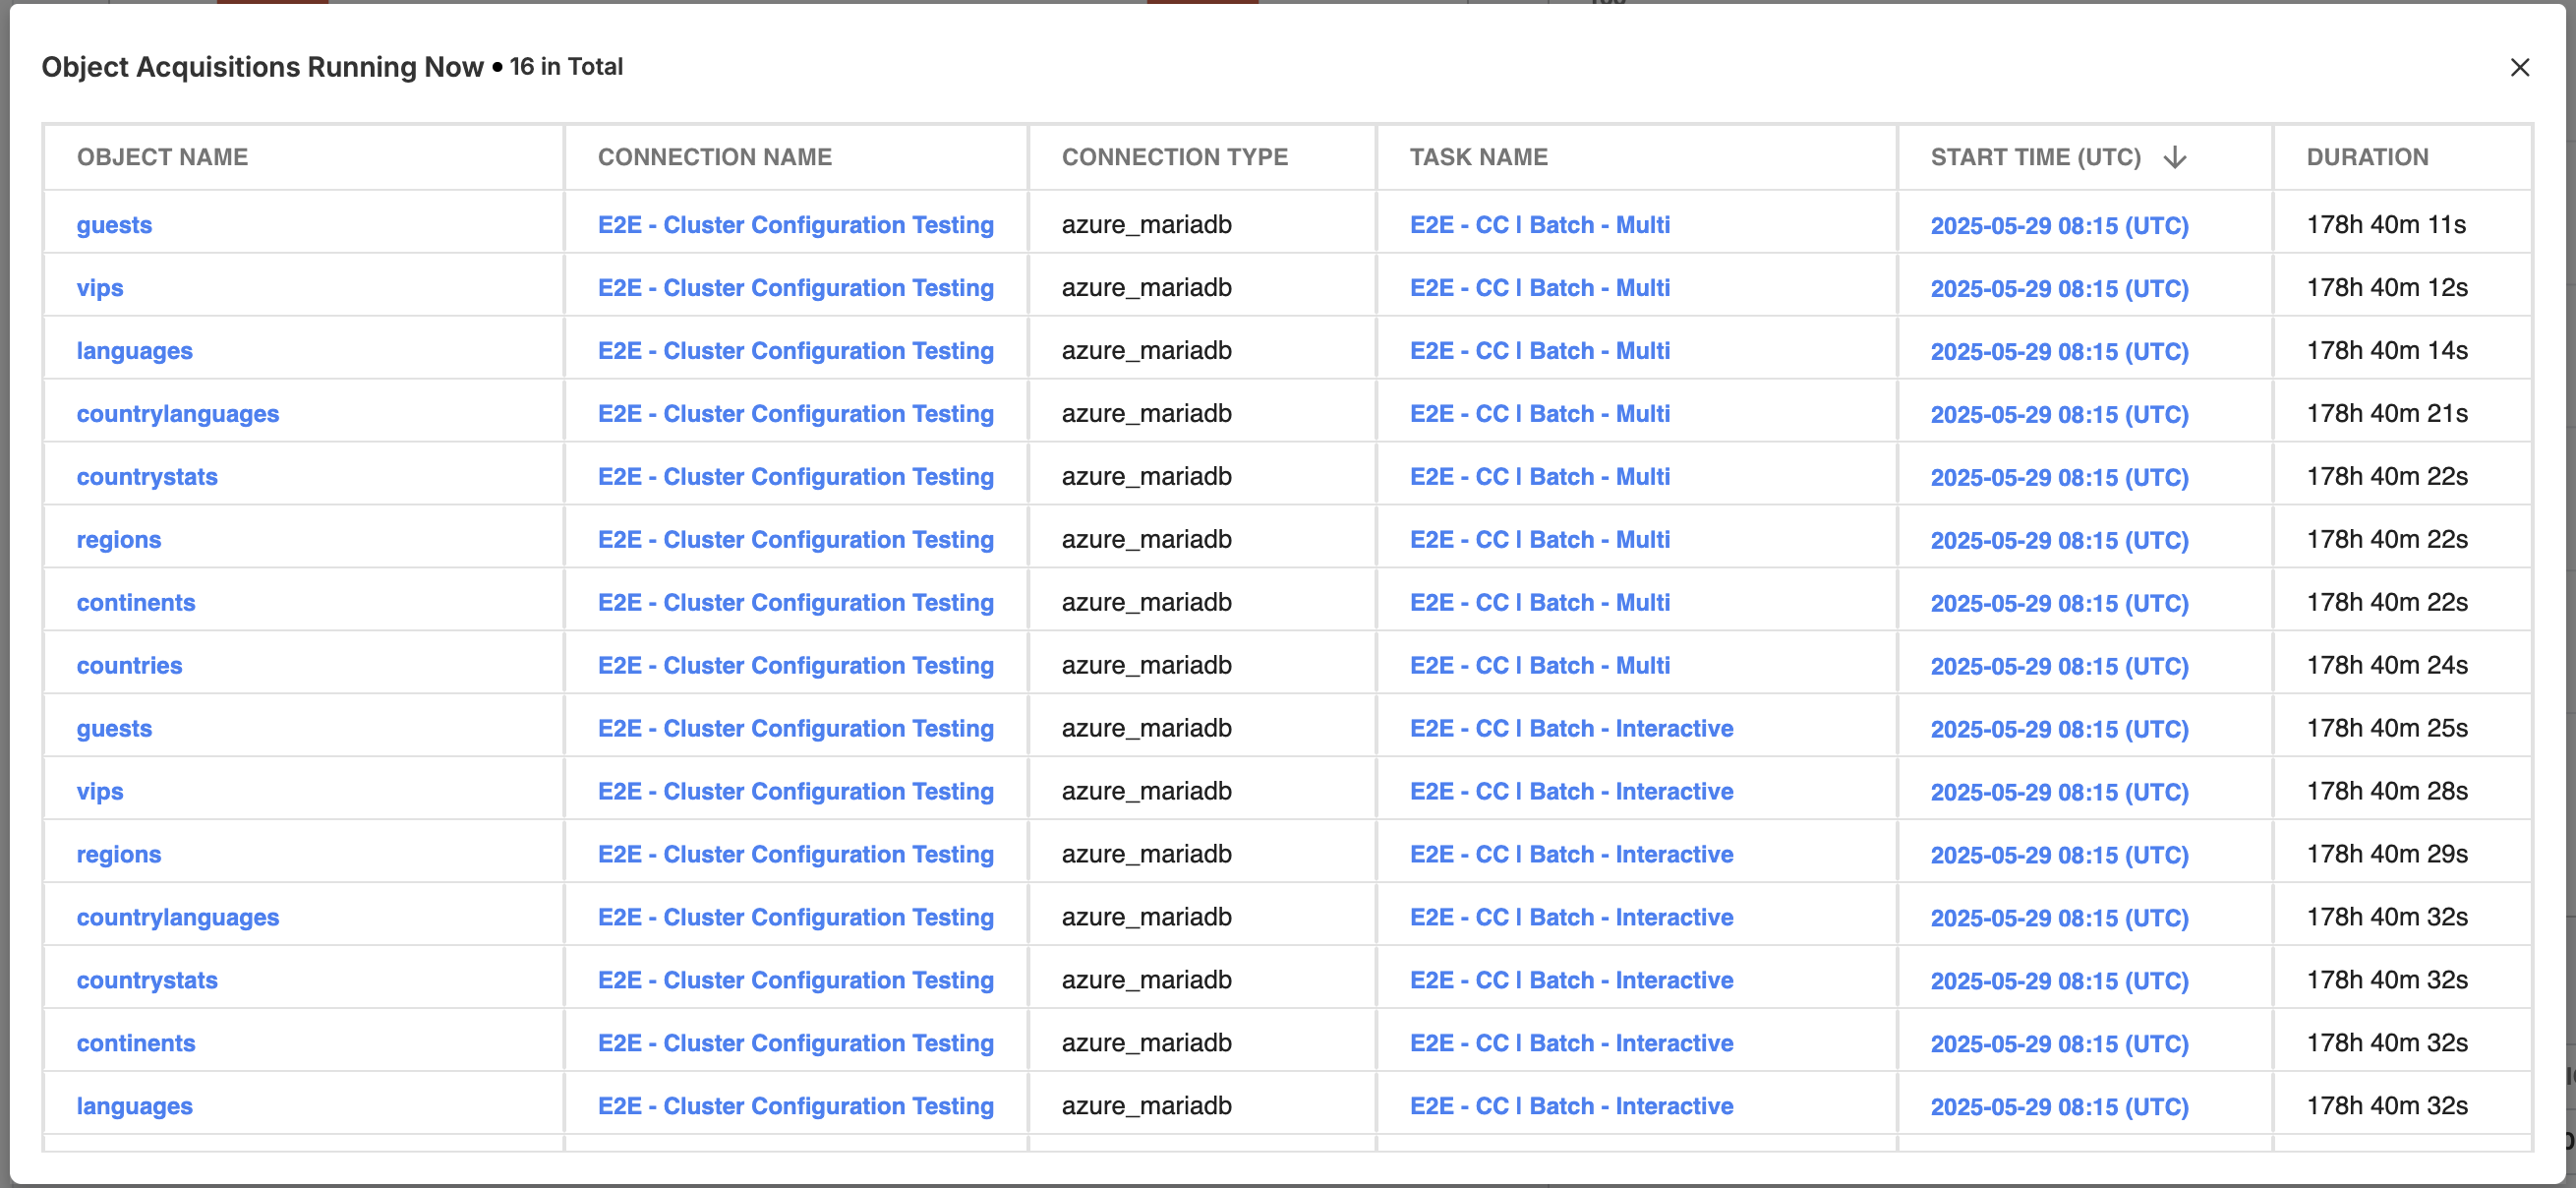Click the Start Time sort arrow icon
Screen dimensions: 2576x1188
[x=2174, y=157]
